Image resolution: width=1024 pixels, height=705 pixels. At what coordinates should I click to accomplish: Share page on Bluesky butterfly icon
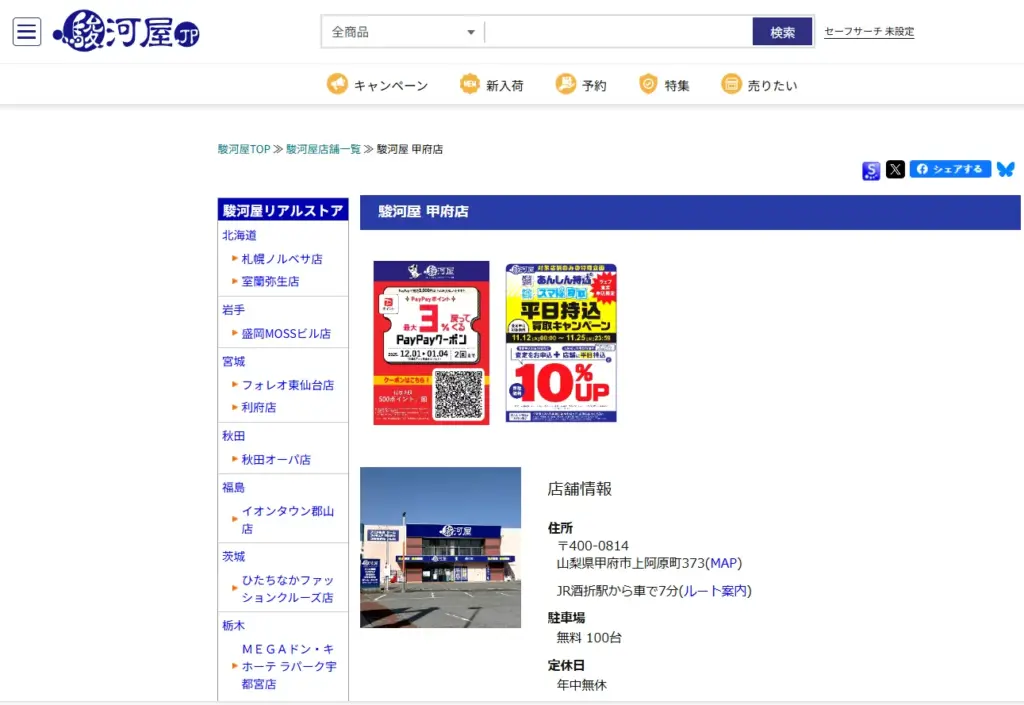pos(1005,170)
